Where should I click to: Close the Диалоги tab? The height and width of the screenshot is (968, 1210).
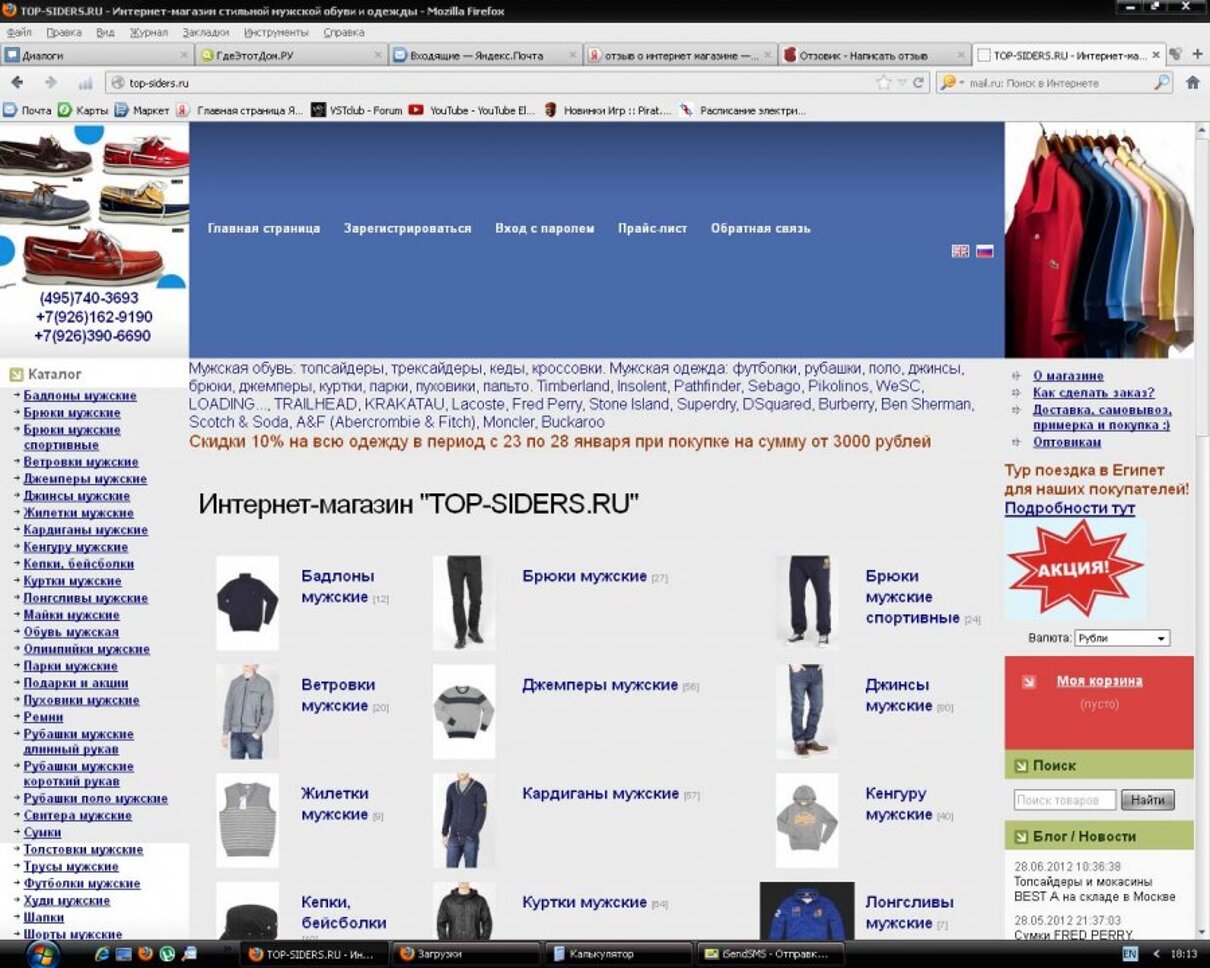(x=184, y=56)
